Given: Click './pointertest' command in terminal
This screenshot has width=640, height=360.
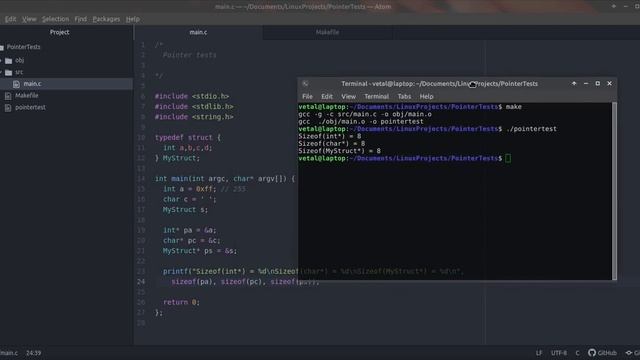Looking at the screenshot, I should point(531,129).
